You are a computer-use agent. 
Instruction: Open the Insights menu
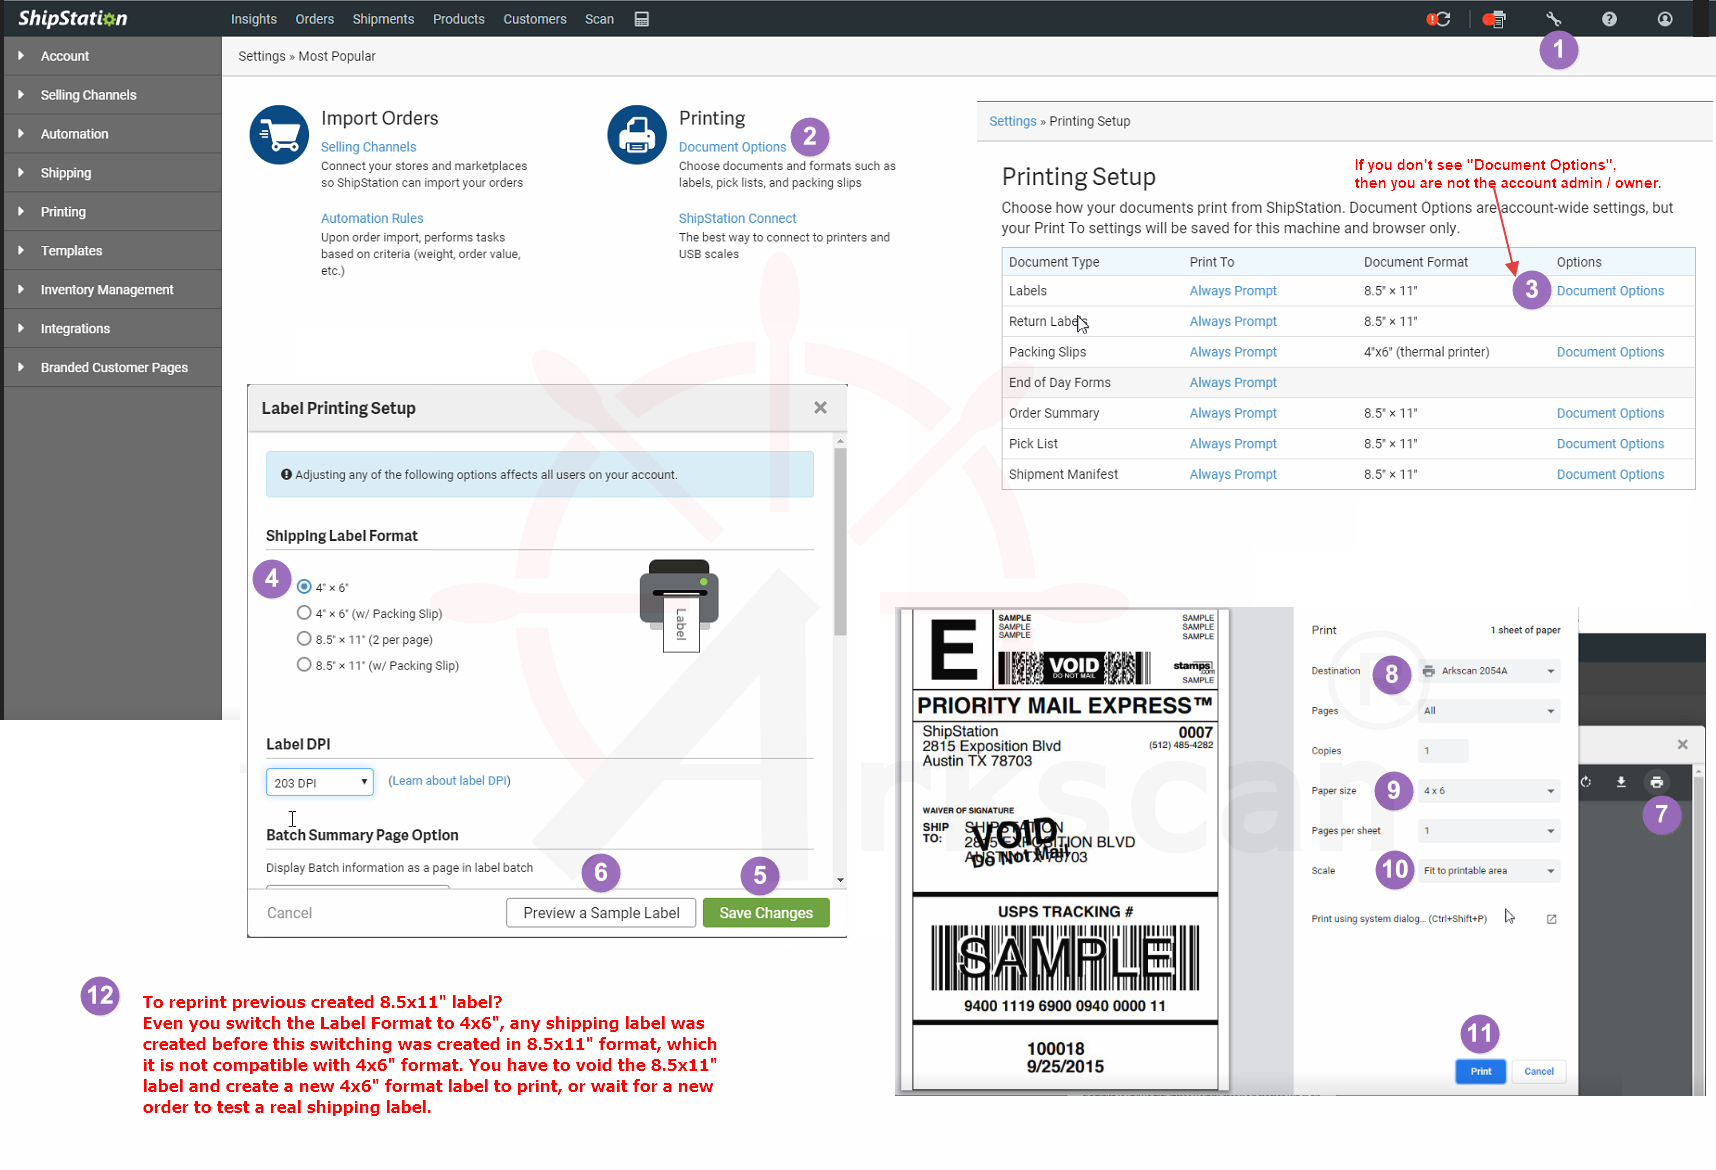pyautogui.click(x=254, y=19)
